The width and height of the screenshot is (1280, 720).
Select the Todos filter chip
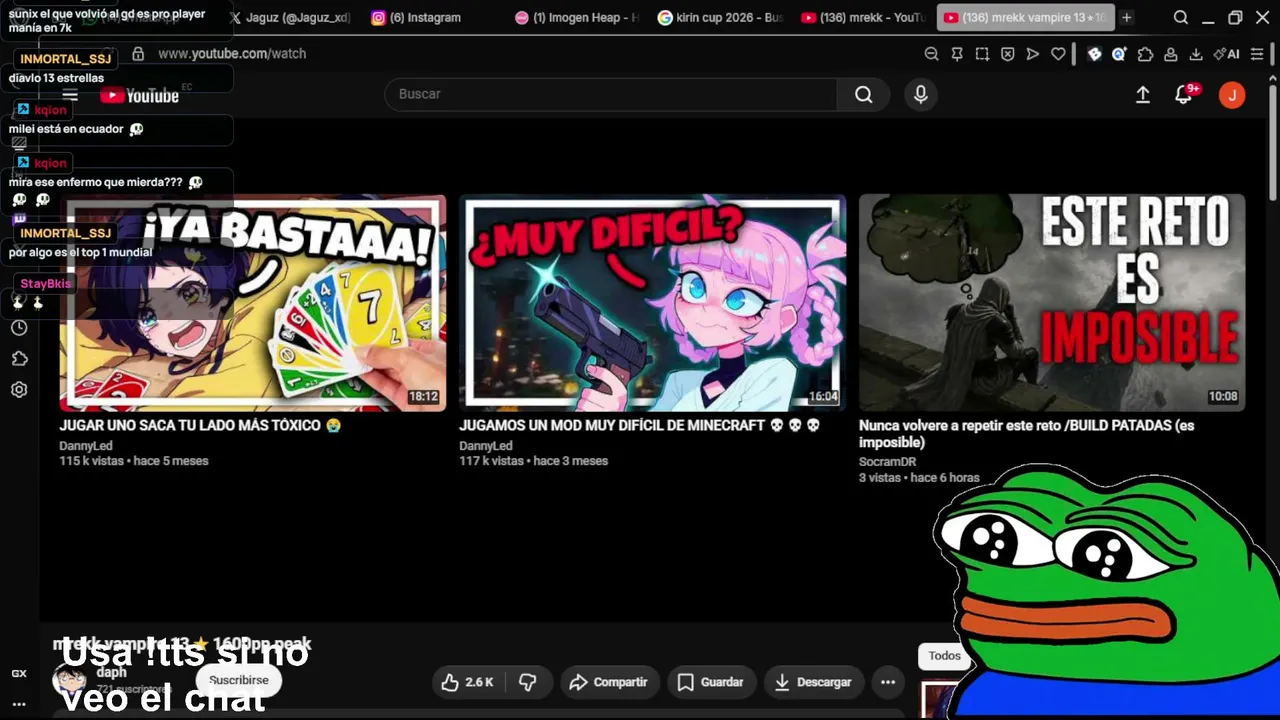click(x=944, y=656)
